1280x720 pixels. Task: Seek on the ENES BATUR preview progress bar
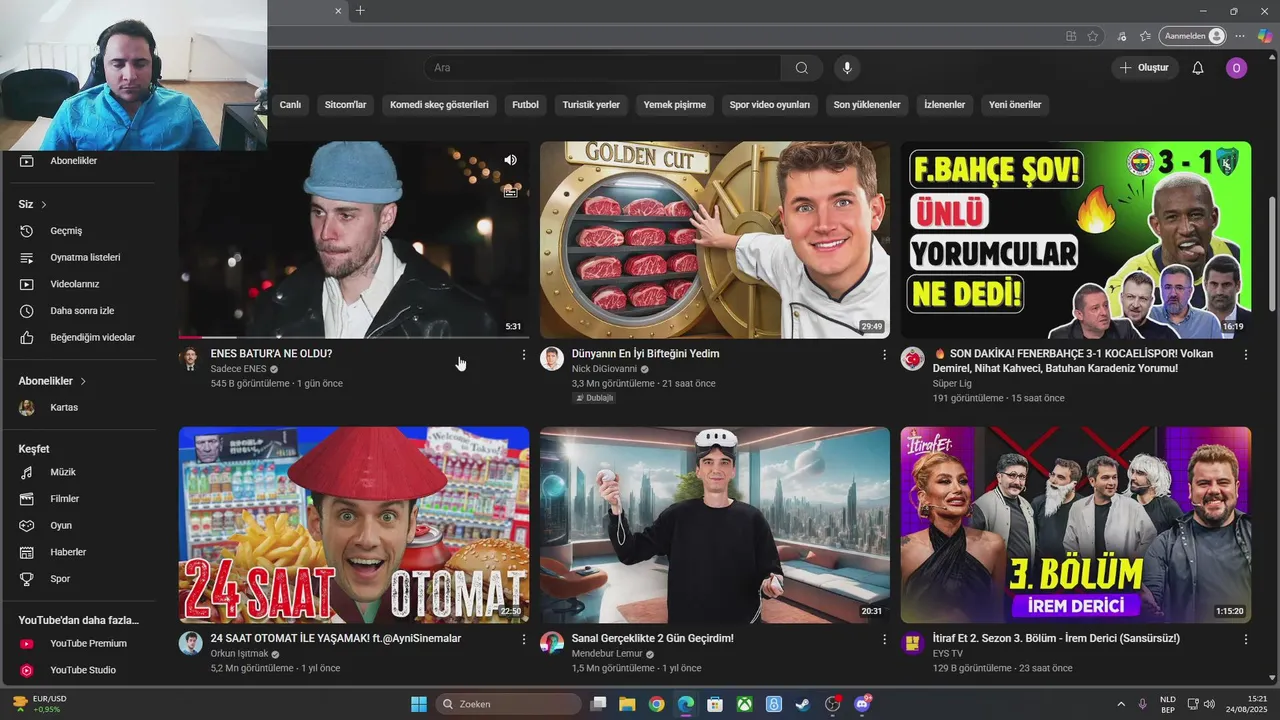coord(354,337)
